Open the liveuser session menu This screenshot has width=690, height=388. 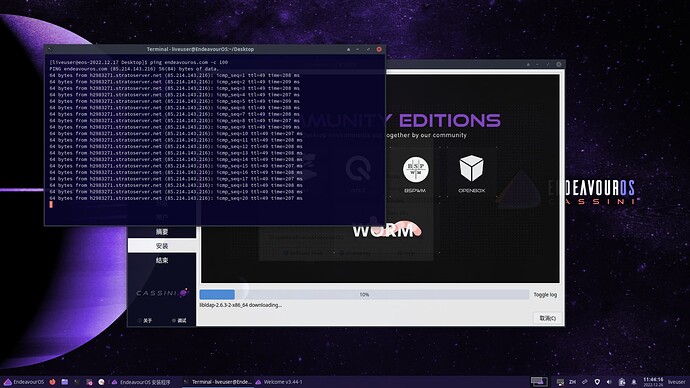(676, 382)
